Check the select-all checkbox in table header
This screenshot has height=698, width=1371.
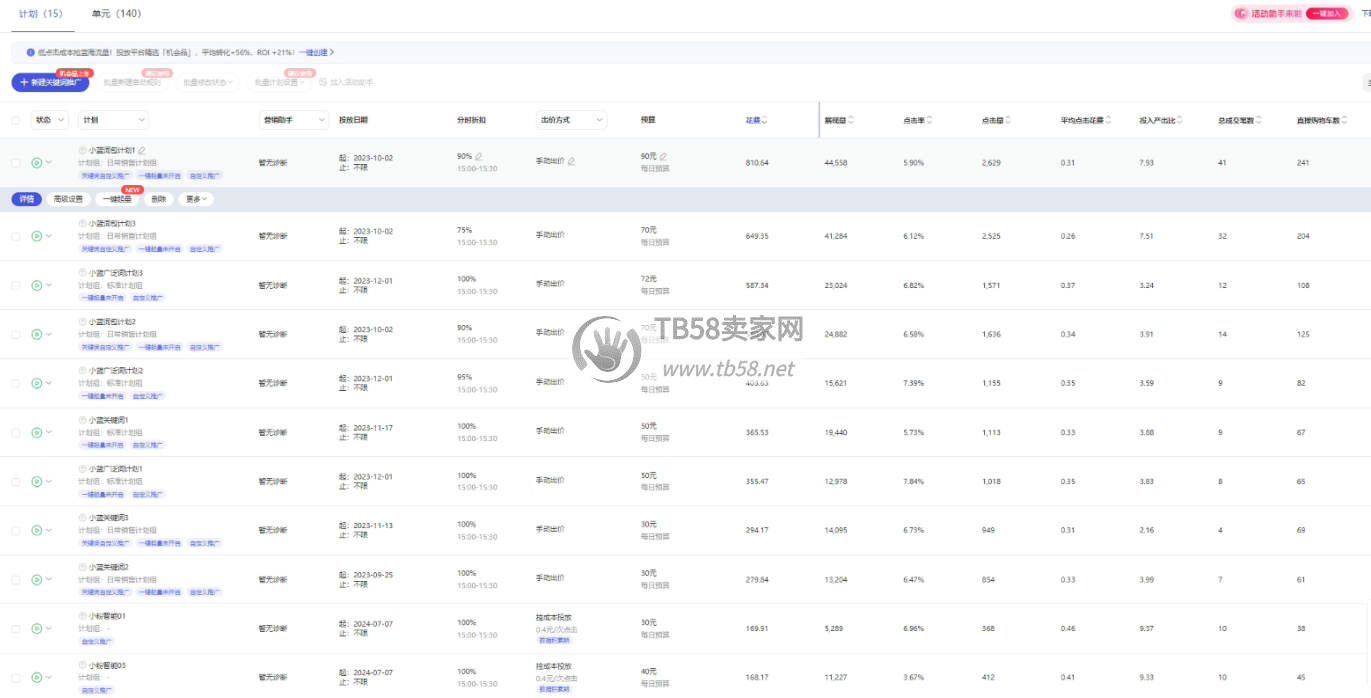pos(15,120)
